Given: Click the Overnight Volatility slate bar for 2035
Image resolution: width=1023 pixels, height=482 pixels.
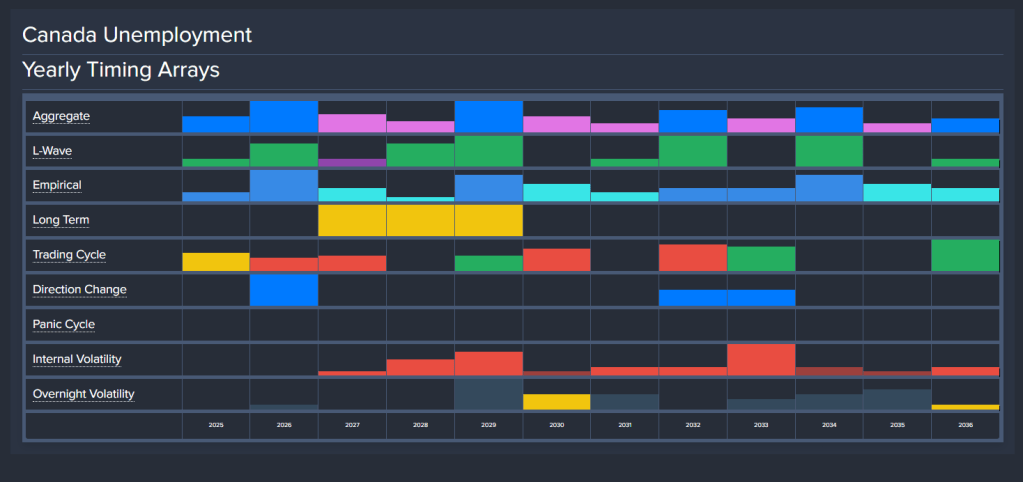Looking at the screenshot, I should 897,399.
